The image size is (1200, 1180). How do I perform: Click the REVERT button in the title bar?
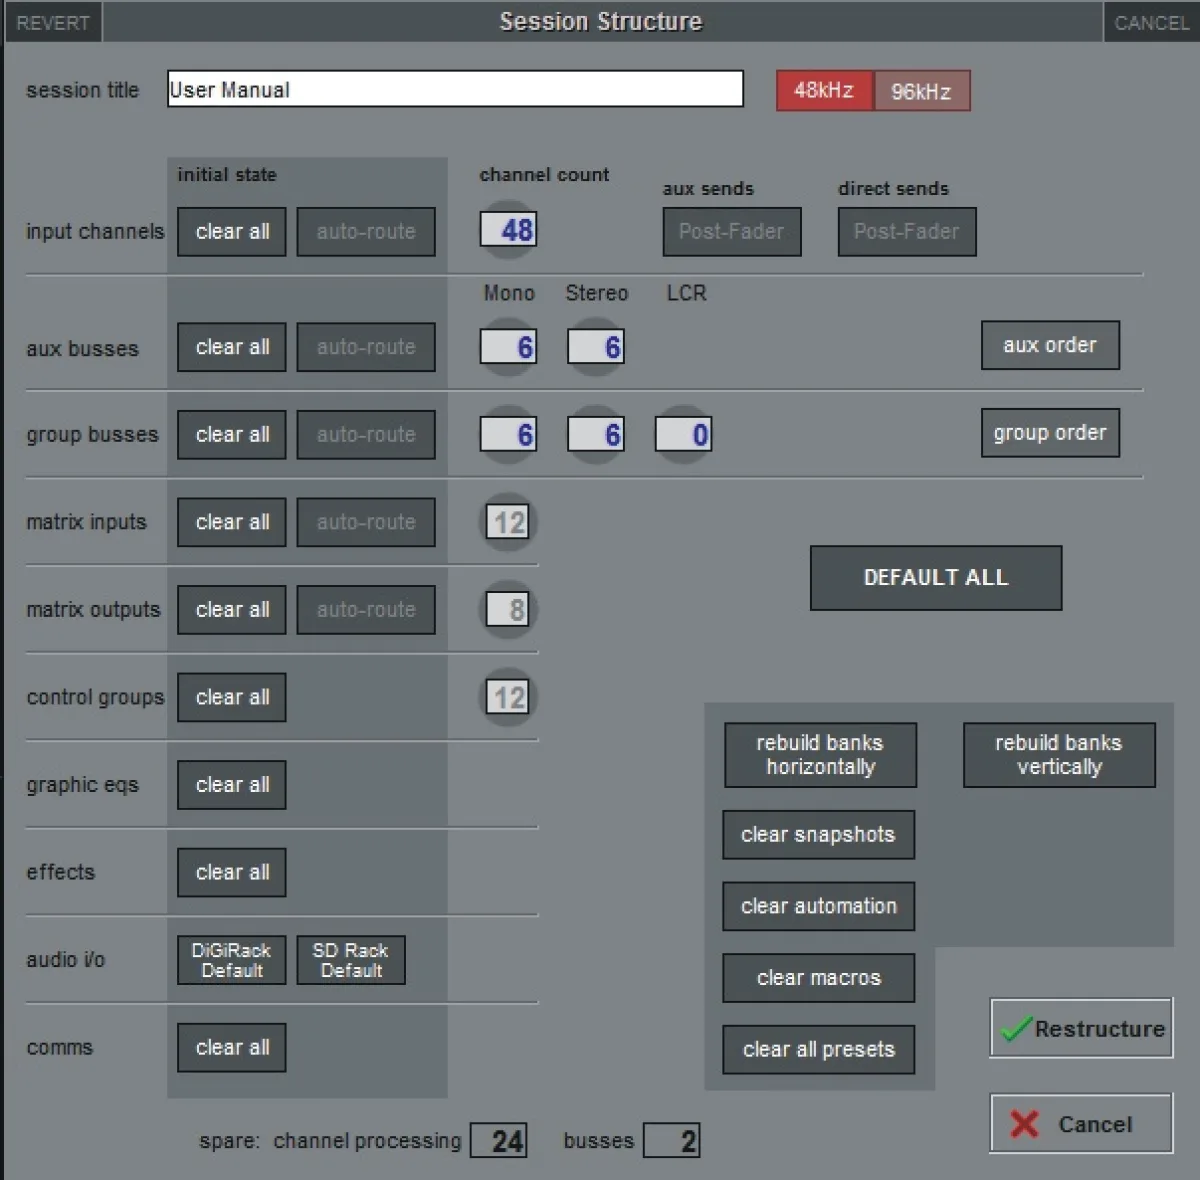[x=53, y=22]
